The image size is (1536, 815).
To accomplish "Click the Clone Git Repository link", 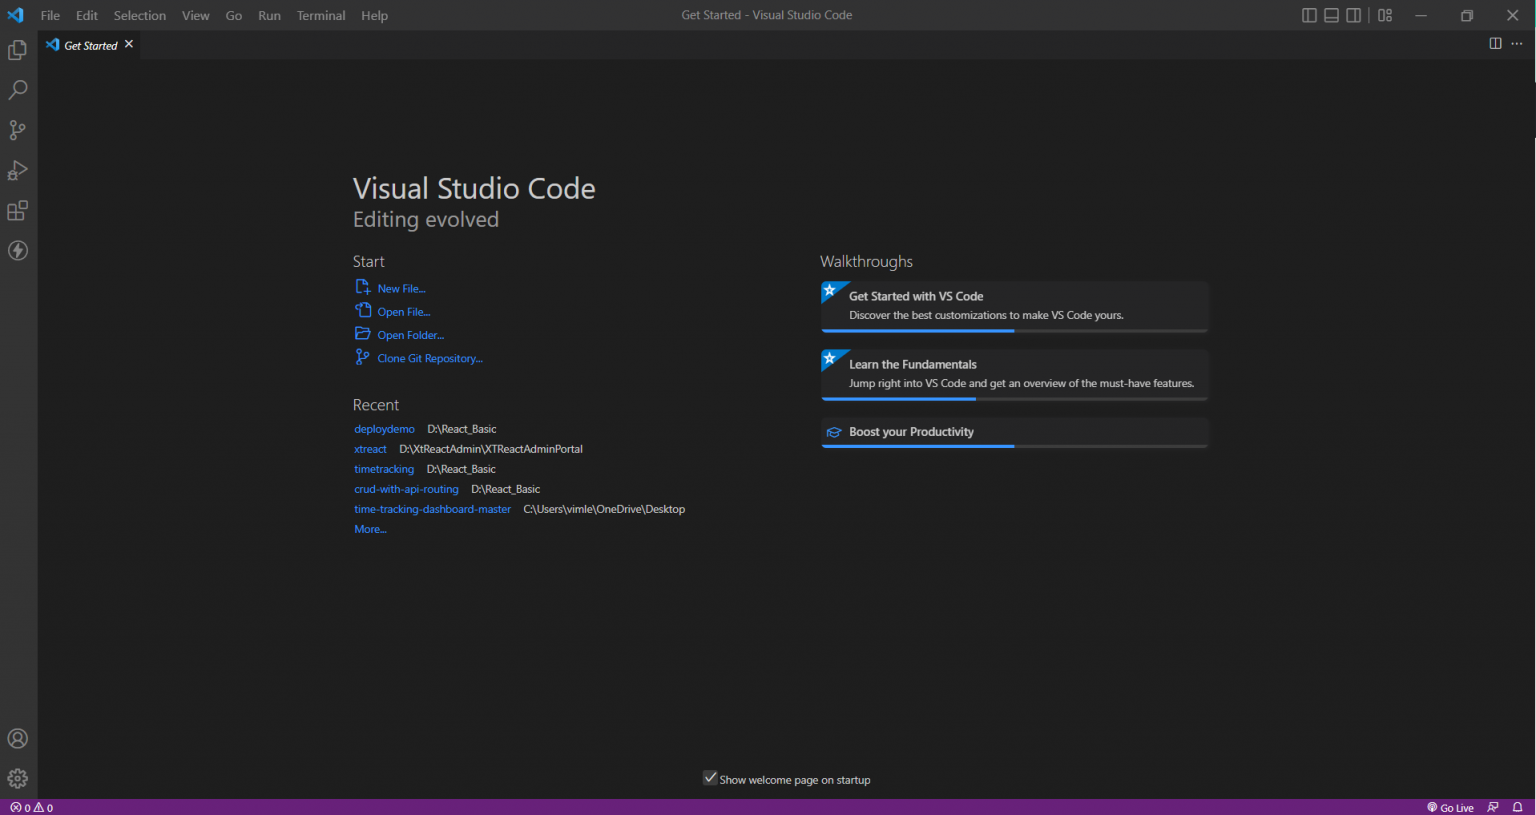I will (429, 358).
